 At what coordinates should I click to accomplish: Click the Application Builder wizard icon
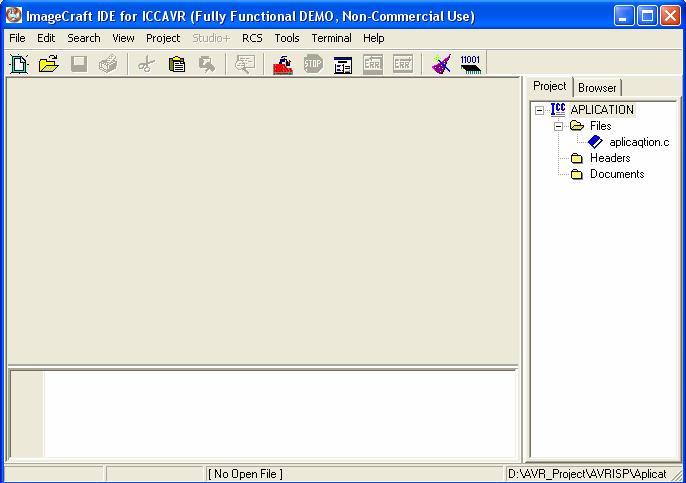click(441, 64)
